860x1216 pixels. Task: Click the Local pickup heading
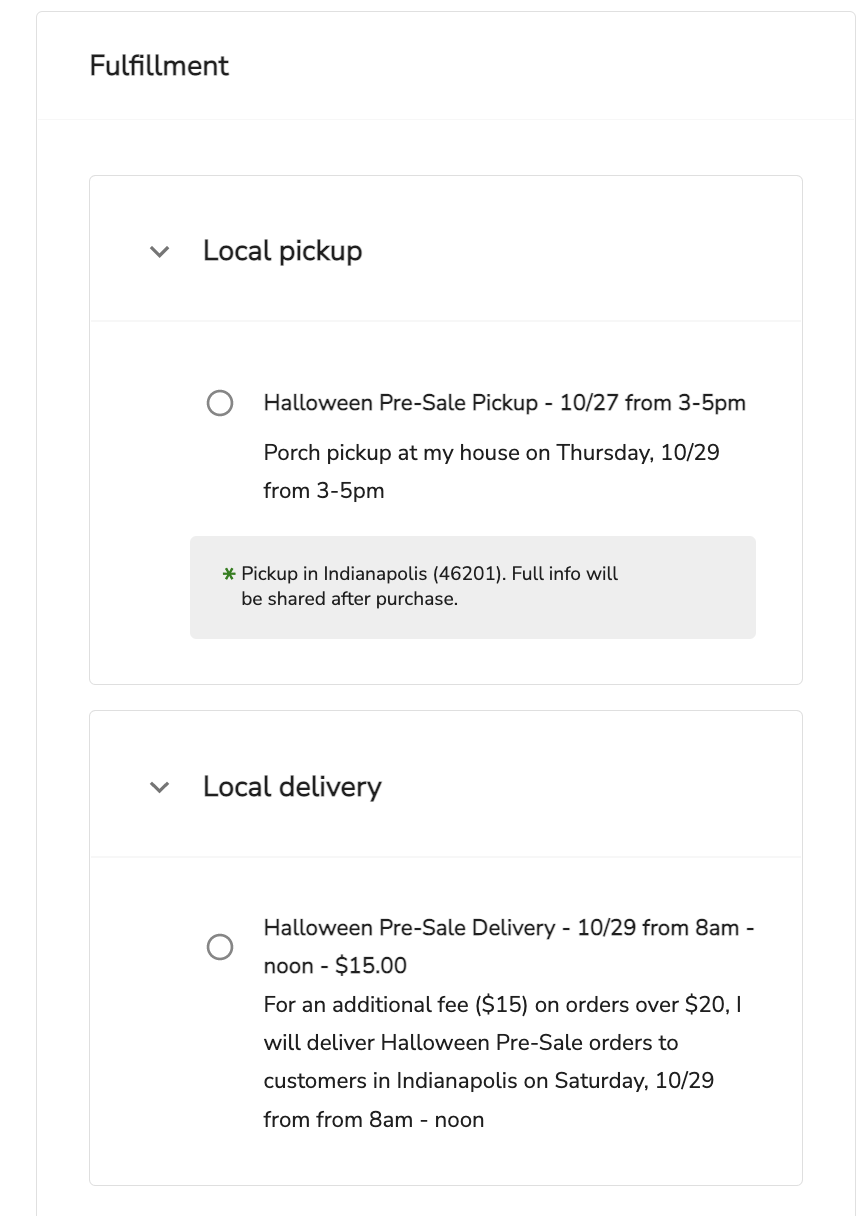coord(282,251)
